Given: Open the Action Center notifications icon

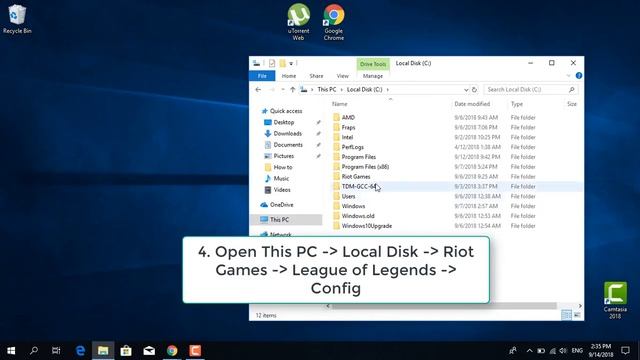Looking at the screenshot, I should [x=625, y=351].
